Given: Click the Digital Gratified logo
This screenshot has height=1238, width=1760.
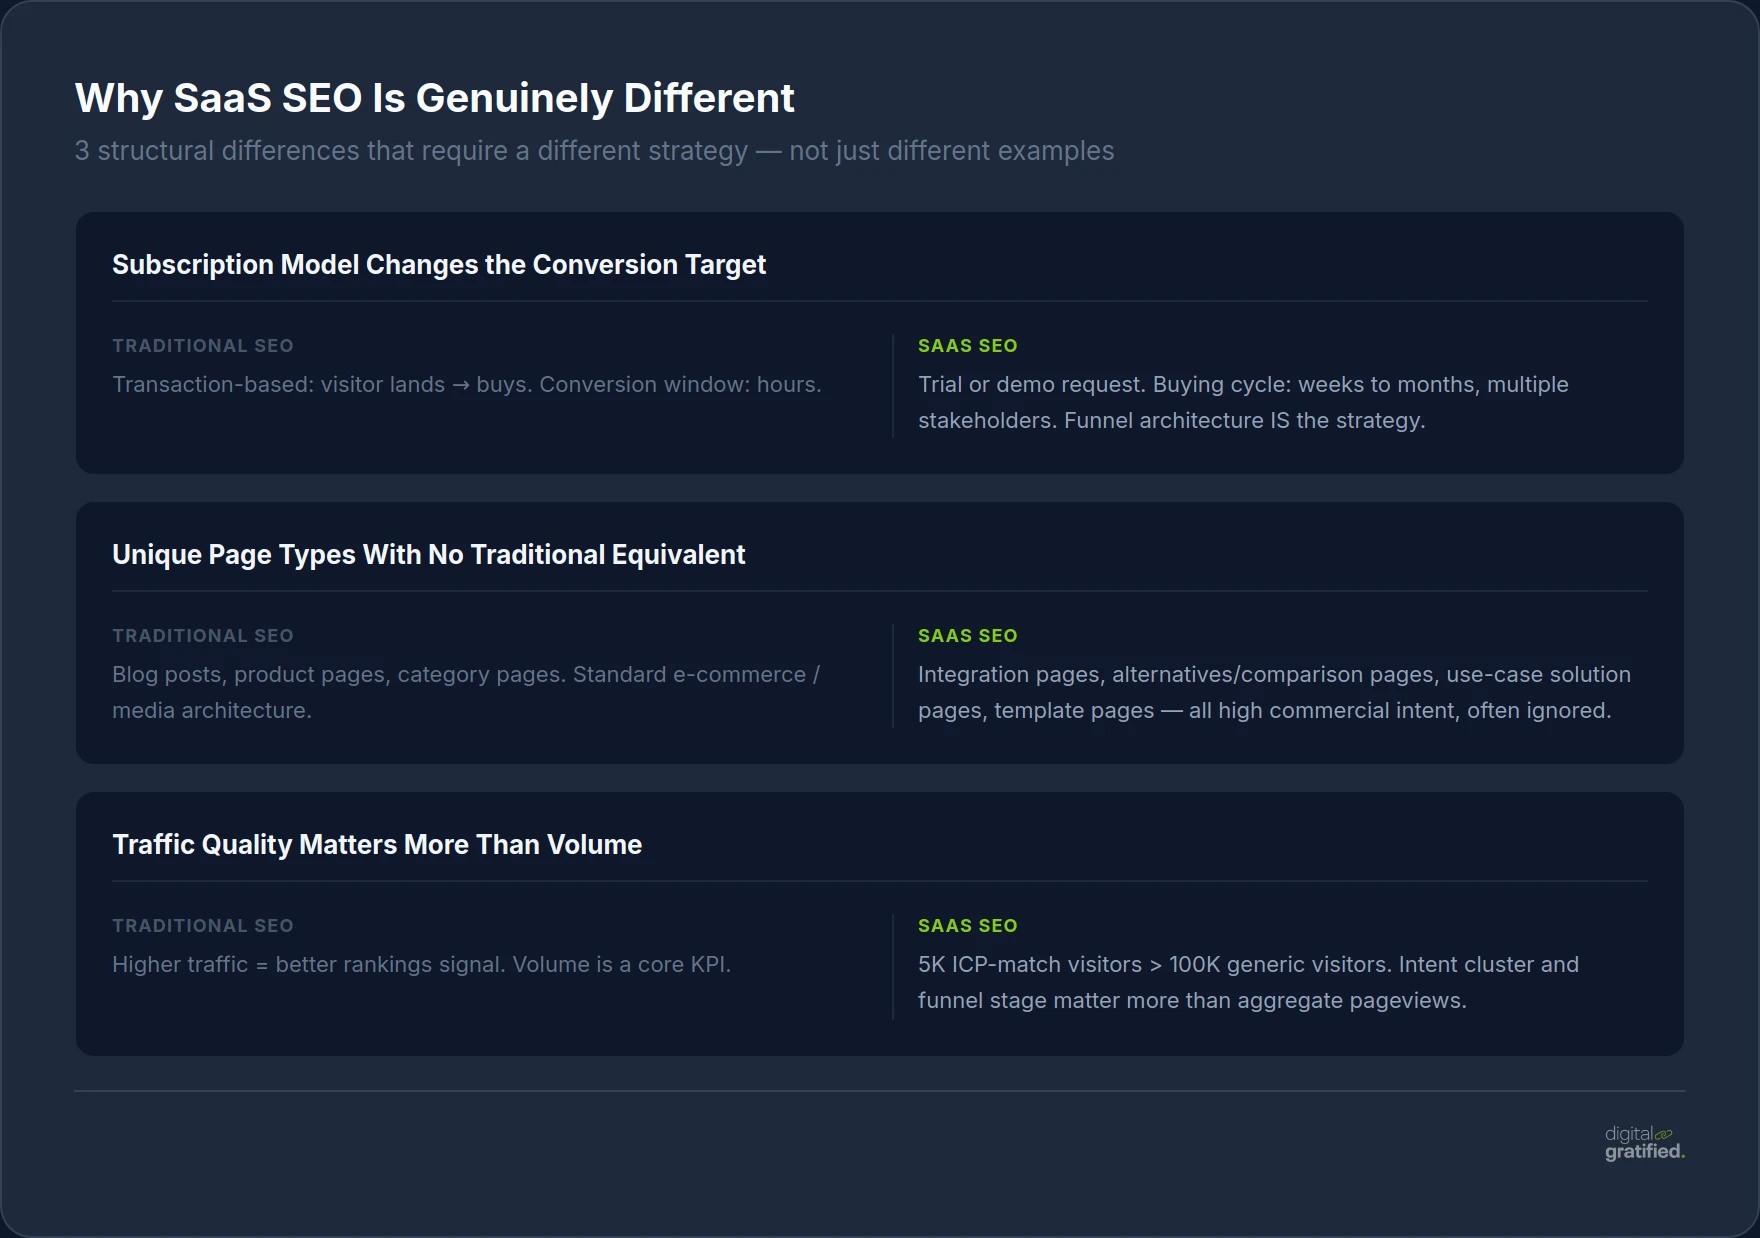Looking at the screenshot, I should (1645, 1143).
